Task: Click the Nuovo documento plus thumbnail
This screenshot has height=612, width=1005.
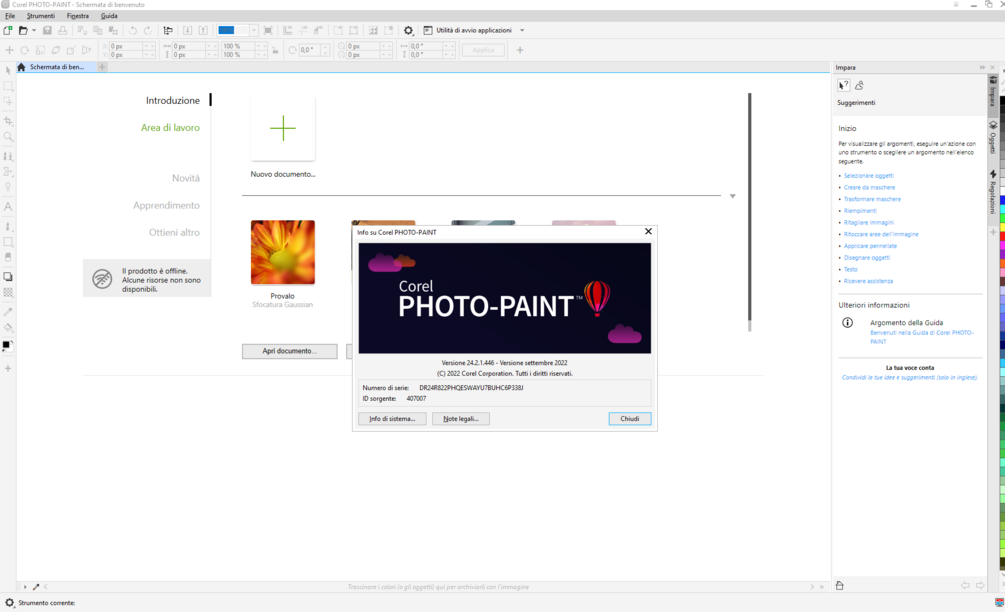Action: click(283, 128)
